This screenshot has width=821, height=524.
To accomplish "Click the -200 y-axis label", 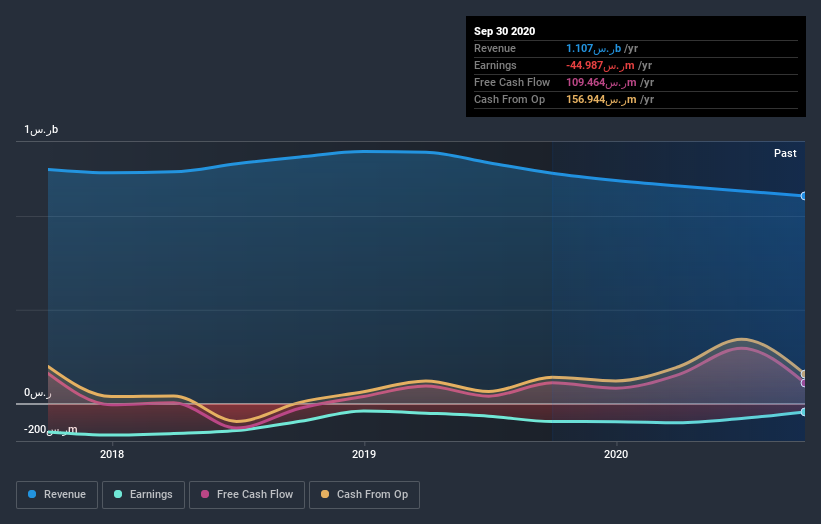I will click(50, 430).
